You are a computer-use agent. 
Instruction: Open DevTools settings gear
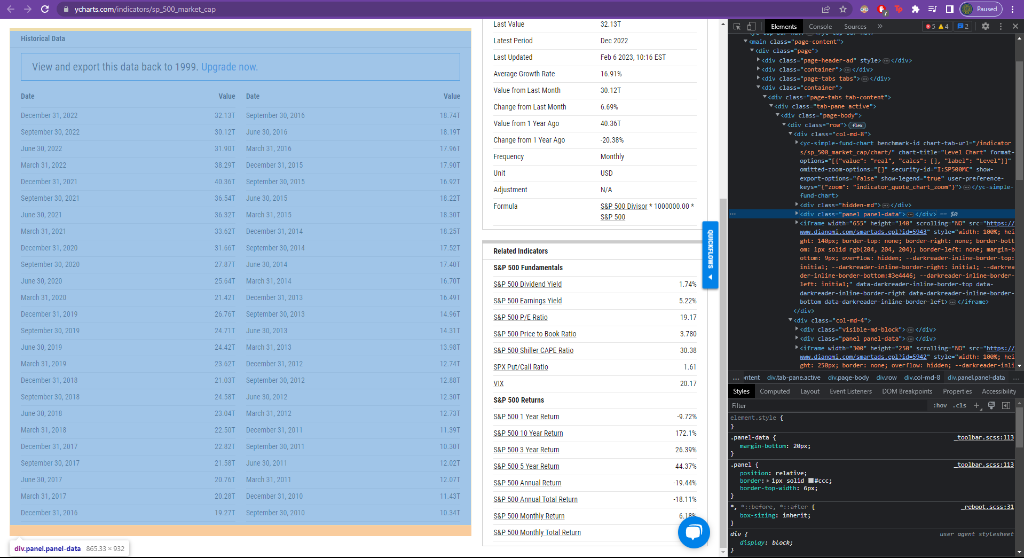pos(985,27)
